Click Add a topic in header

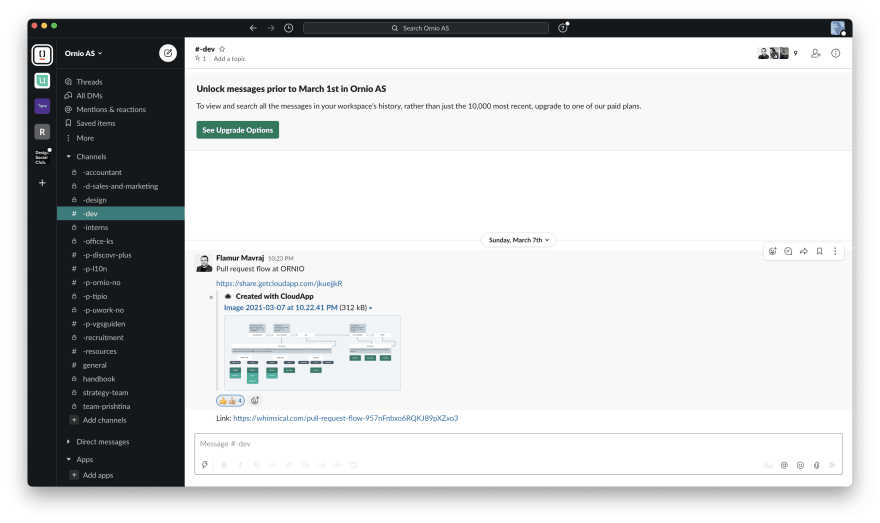230,58
